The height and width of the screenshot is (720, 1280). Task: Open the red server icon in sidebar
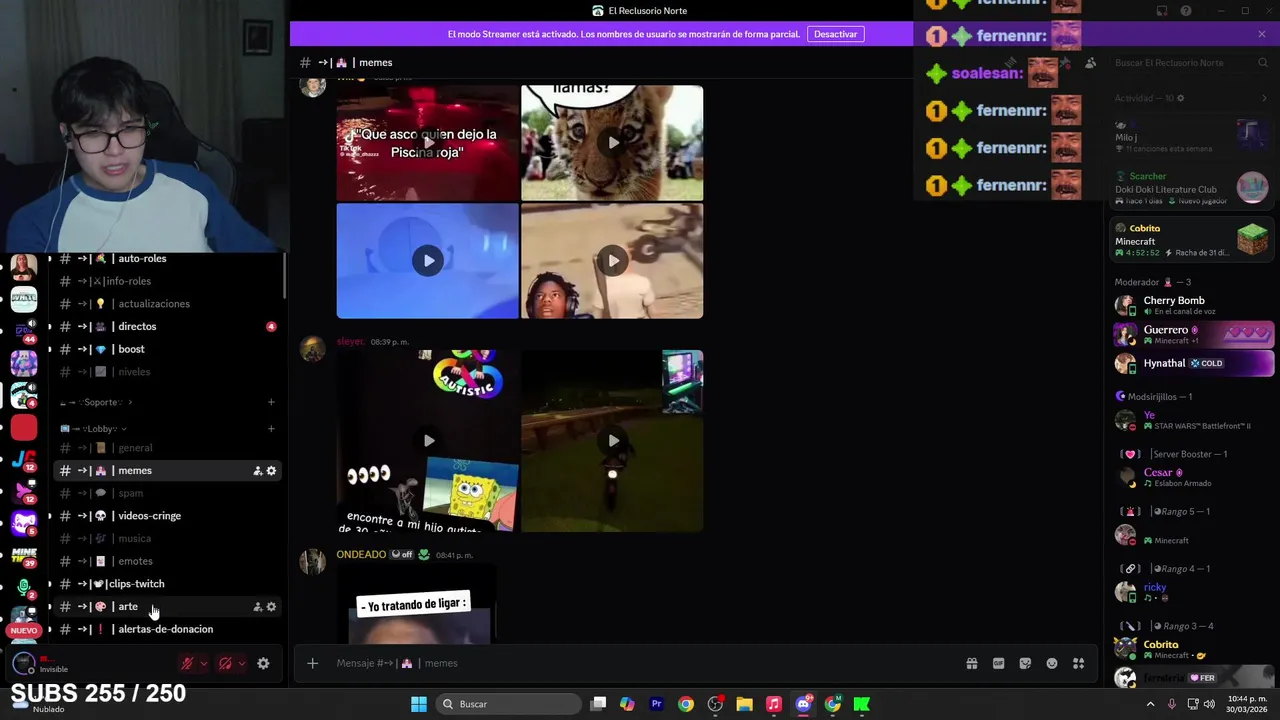(x=24, y=428)
